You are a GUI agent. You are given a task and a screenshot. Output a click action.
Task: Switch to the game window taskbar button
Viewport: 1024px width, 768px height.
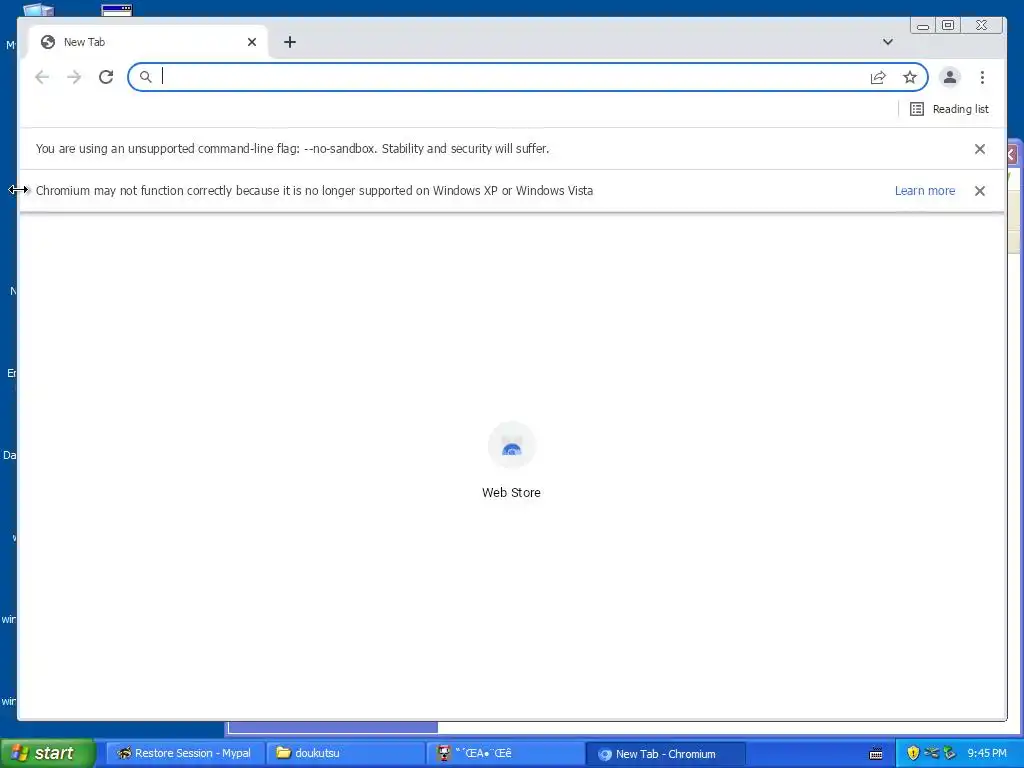point(505,753)
